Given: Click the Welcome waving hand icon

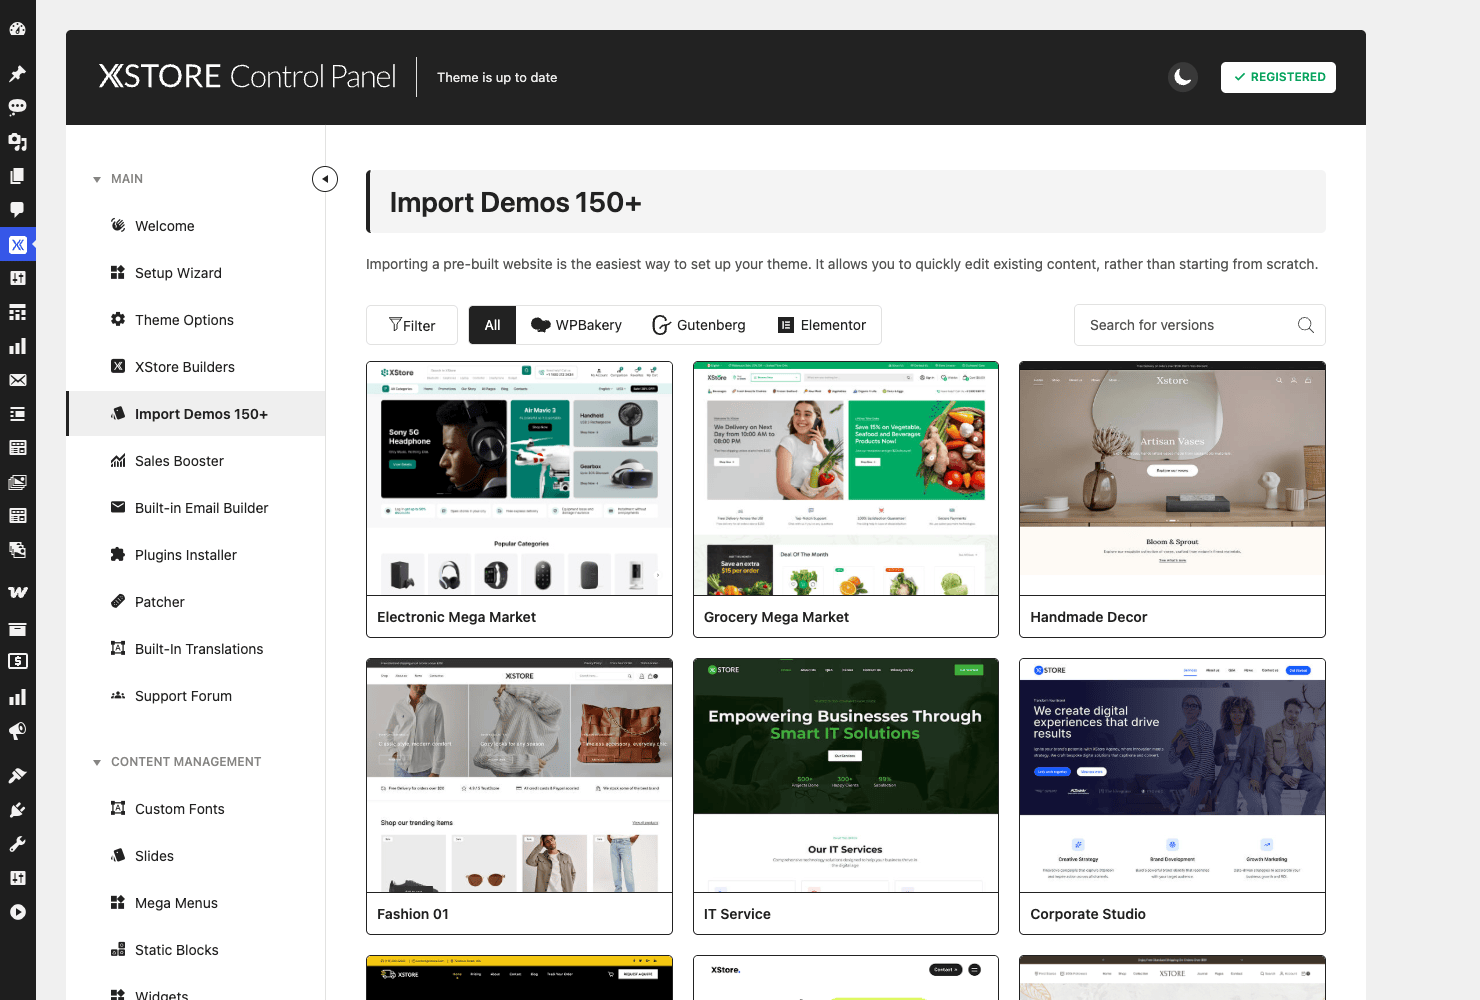Looking at the screenshot, I should (118, 225).
